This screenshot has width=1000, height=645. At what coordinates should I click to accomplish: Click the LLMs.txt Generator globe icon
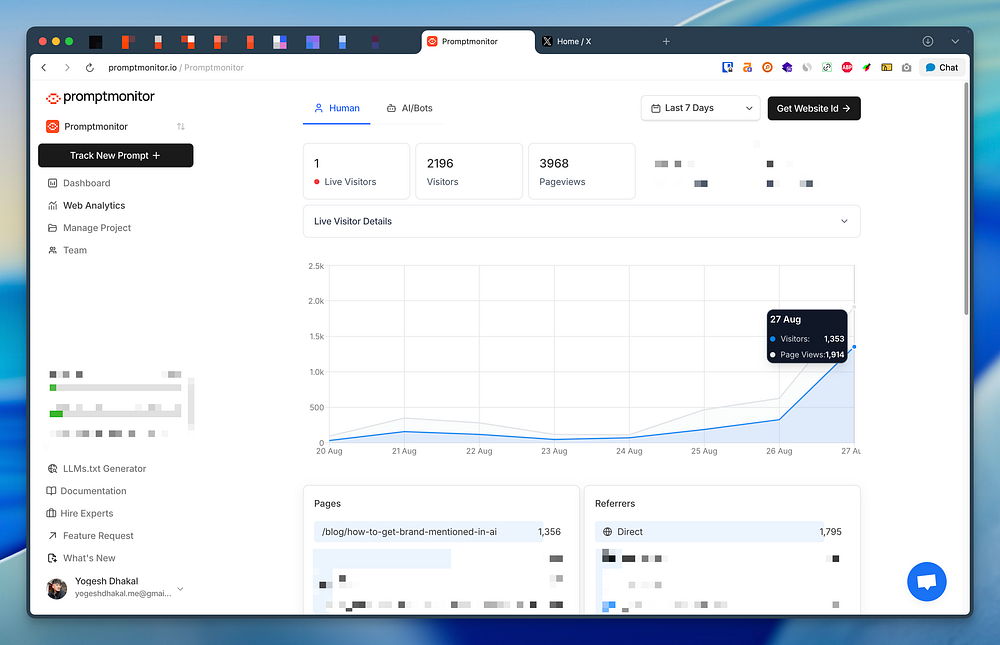click(x=52, y=468)
